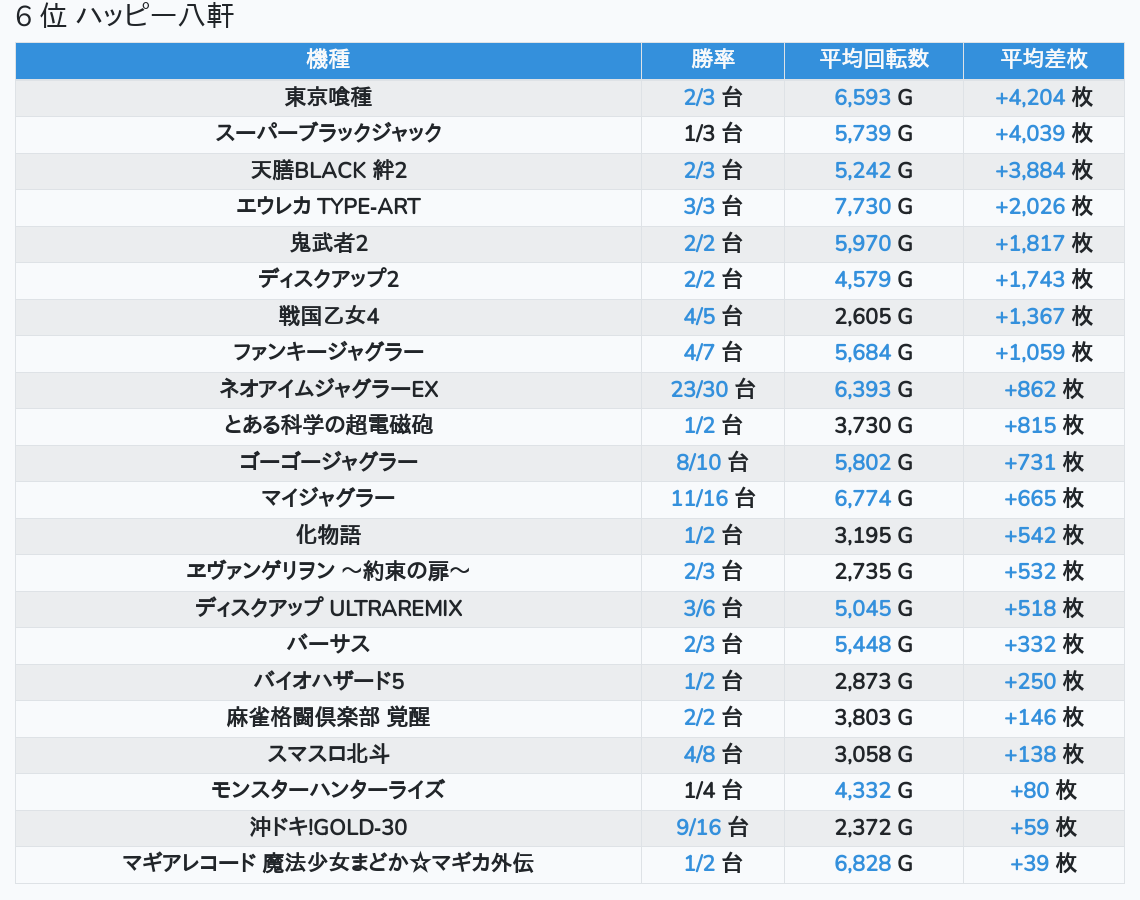Viewport: 1140px width, 900px height.
Task: Select the 天膳BLACK 絆2 row name
Action: pyautogui.click(x=328, y=170)
